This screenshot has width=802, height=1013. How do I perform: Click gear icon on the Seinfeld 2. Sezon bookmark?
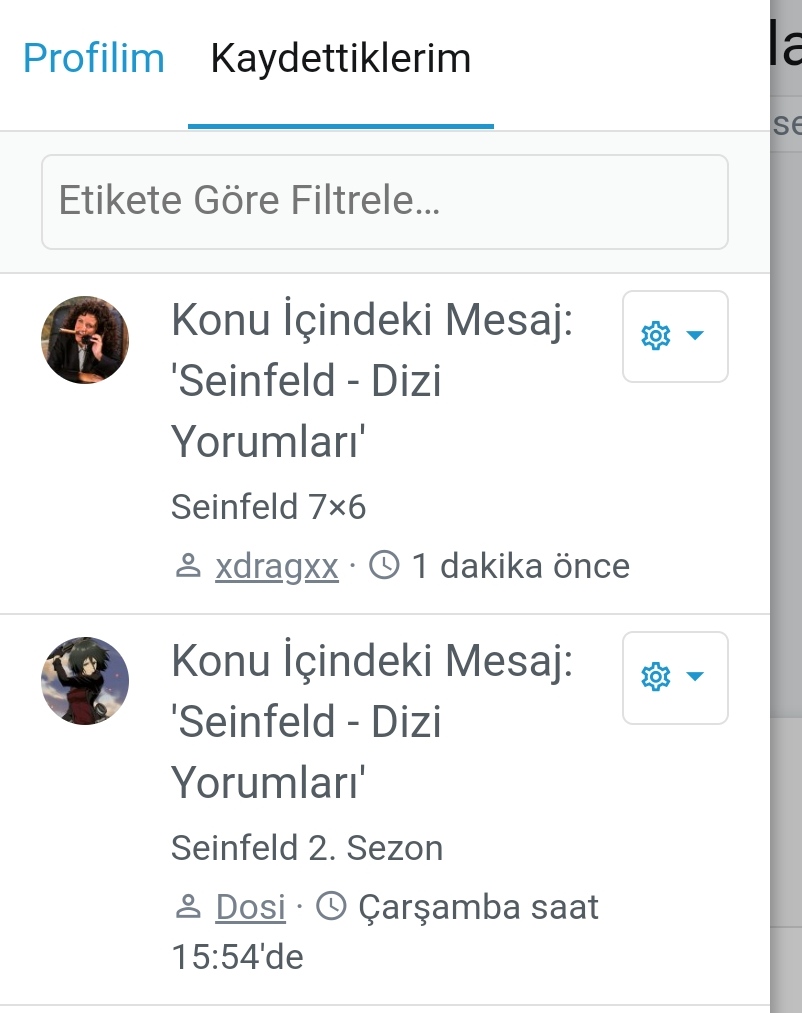click(x=655, y=677)
